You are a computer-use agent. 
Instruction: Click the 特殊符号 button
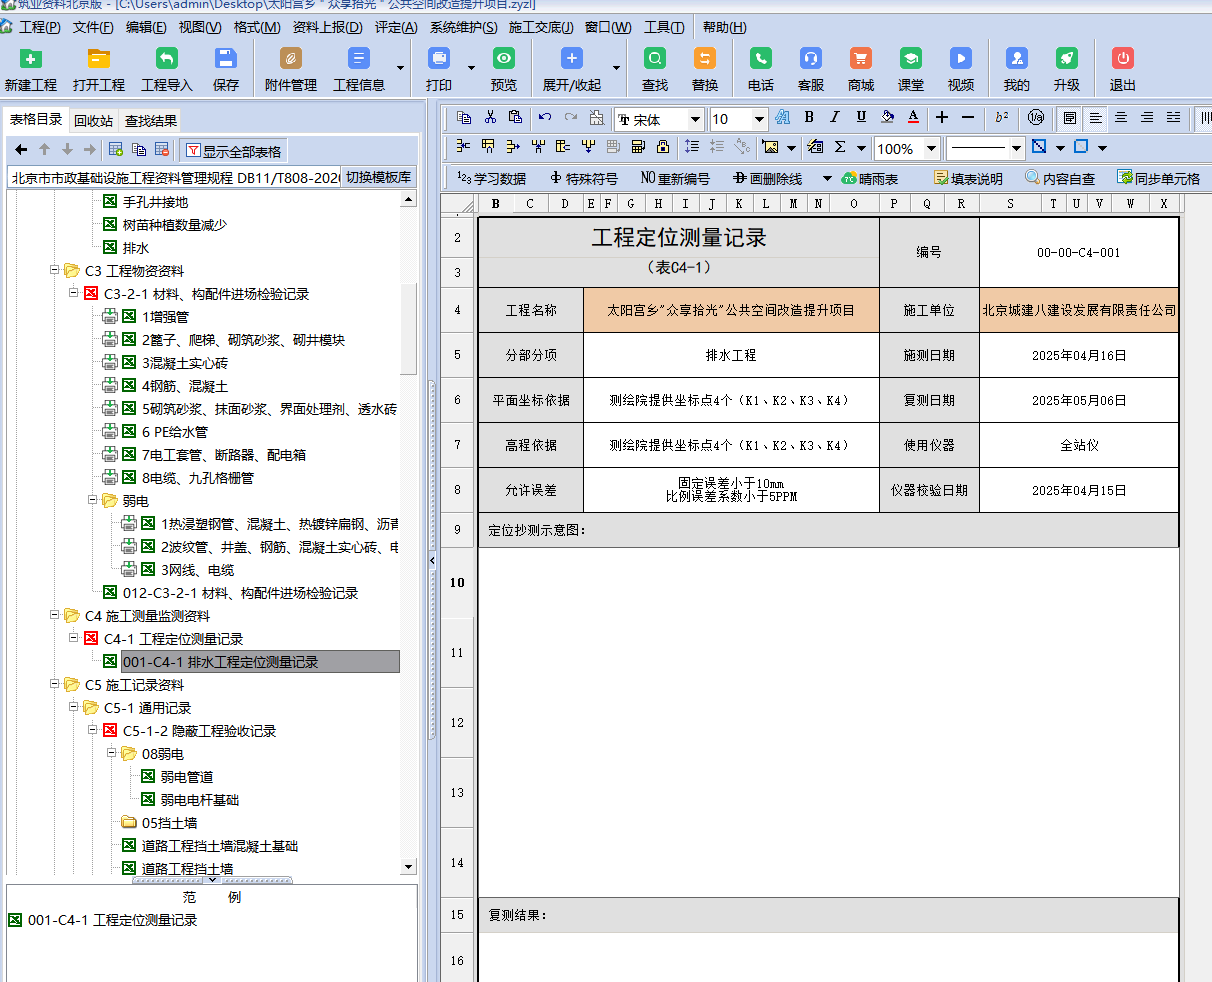tap(584, 179)
